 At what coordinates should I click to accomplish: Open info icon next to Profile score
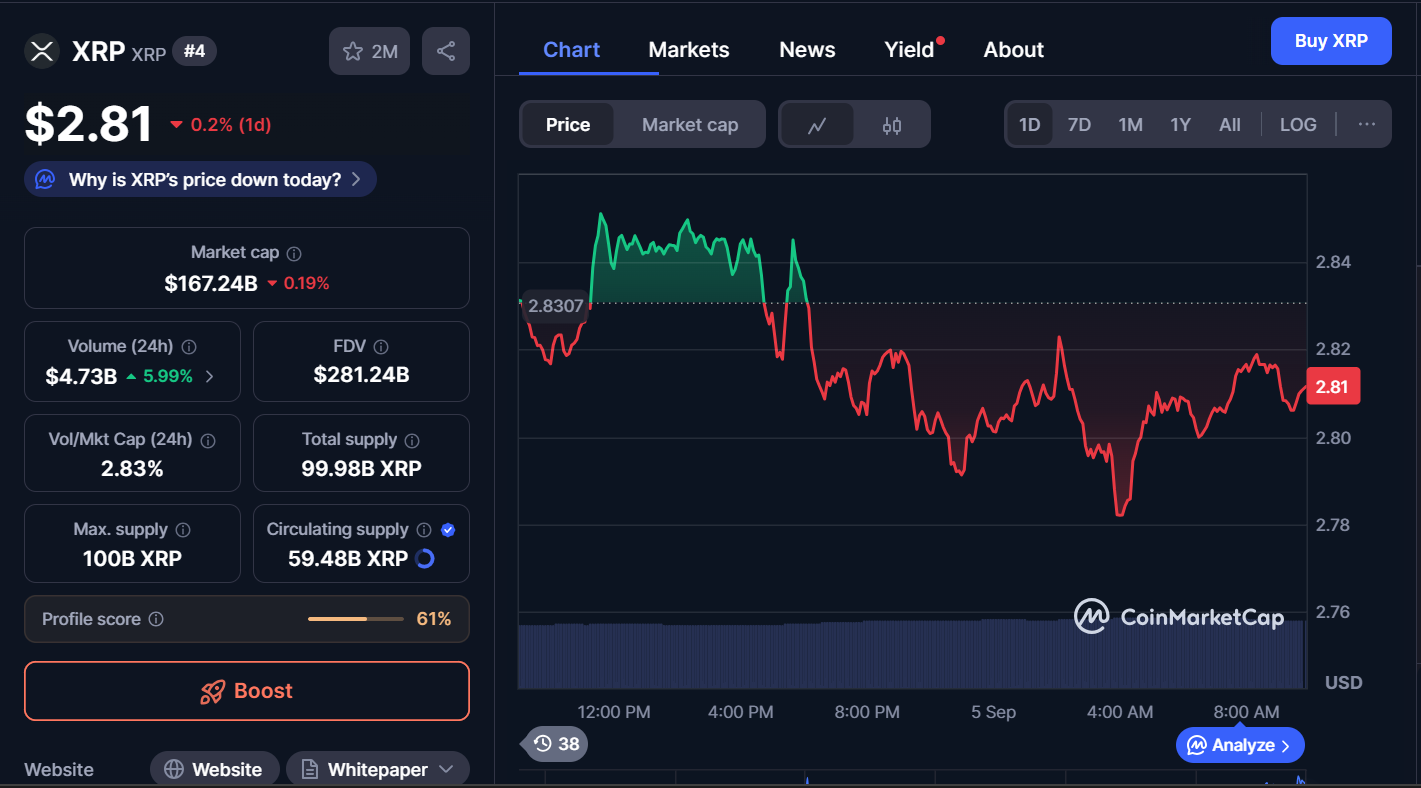[x=156, y=619]
